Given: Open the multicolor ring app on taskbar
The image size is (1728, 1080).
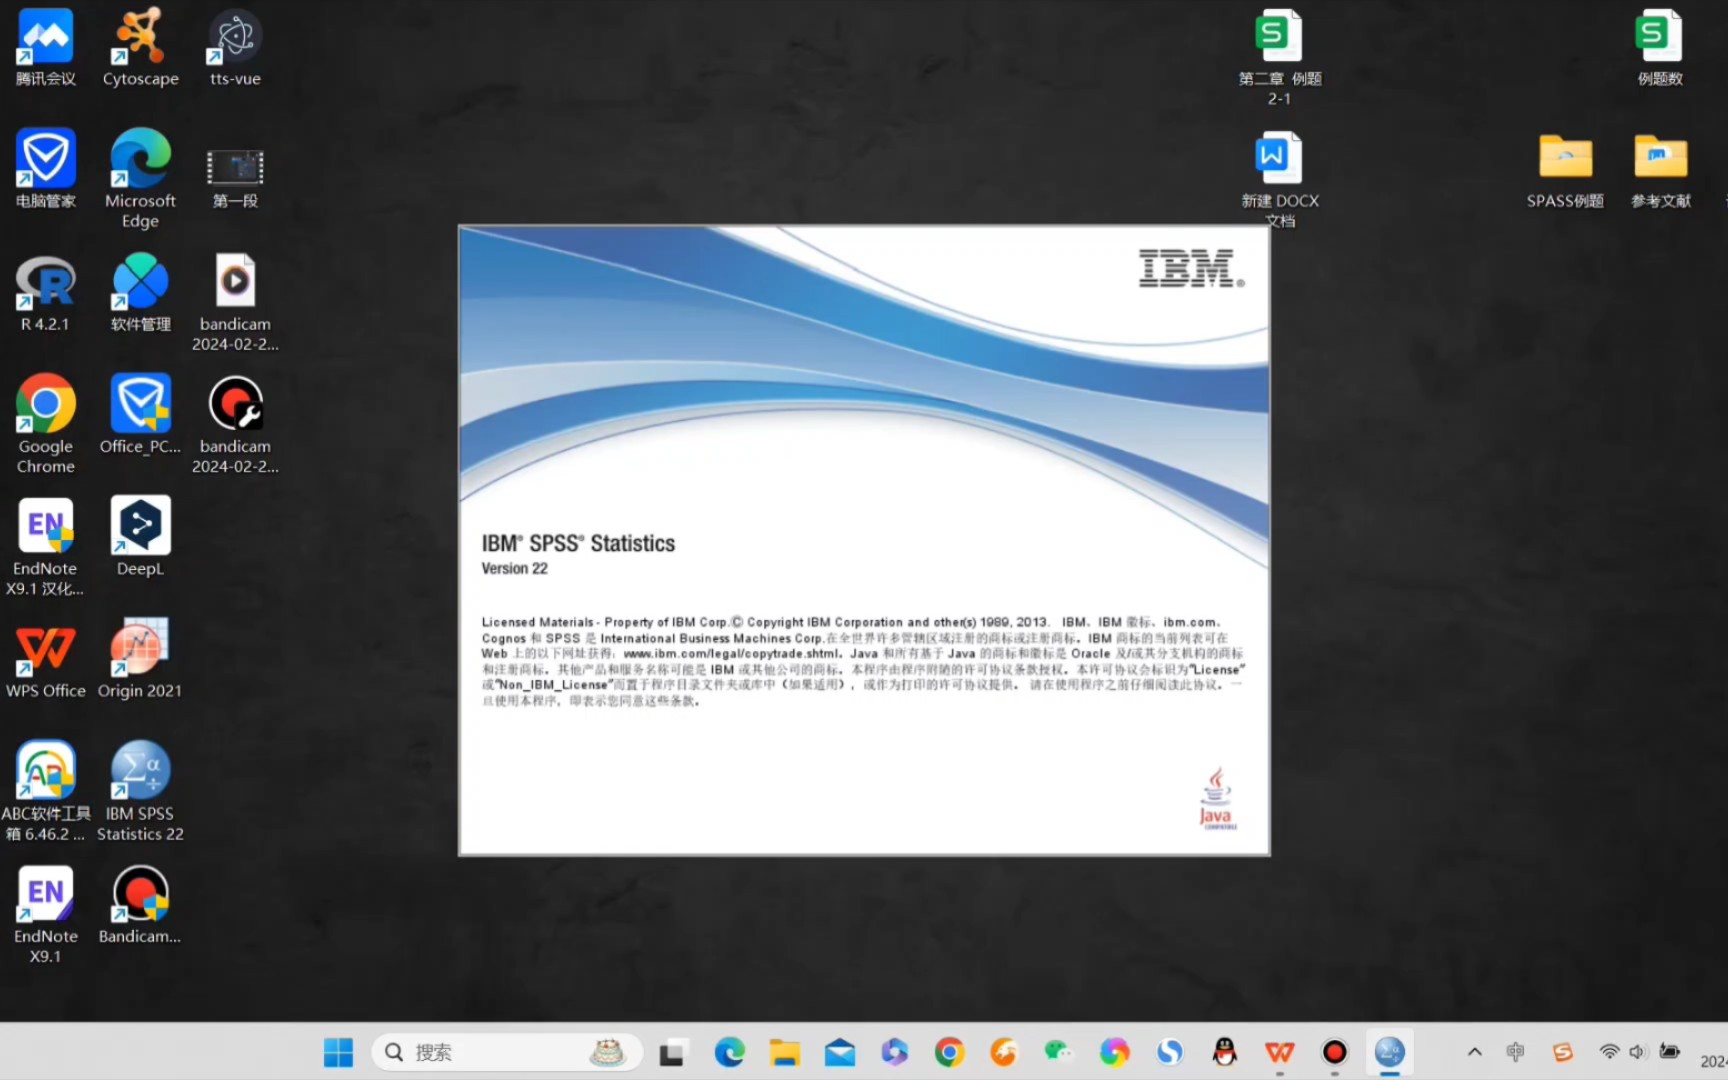Looking at the screenshot, I should click(x=1114, y=1052).
